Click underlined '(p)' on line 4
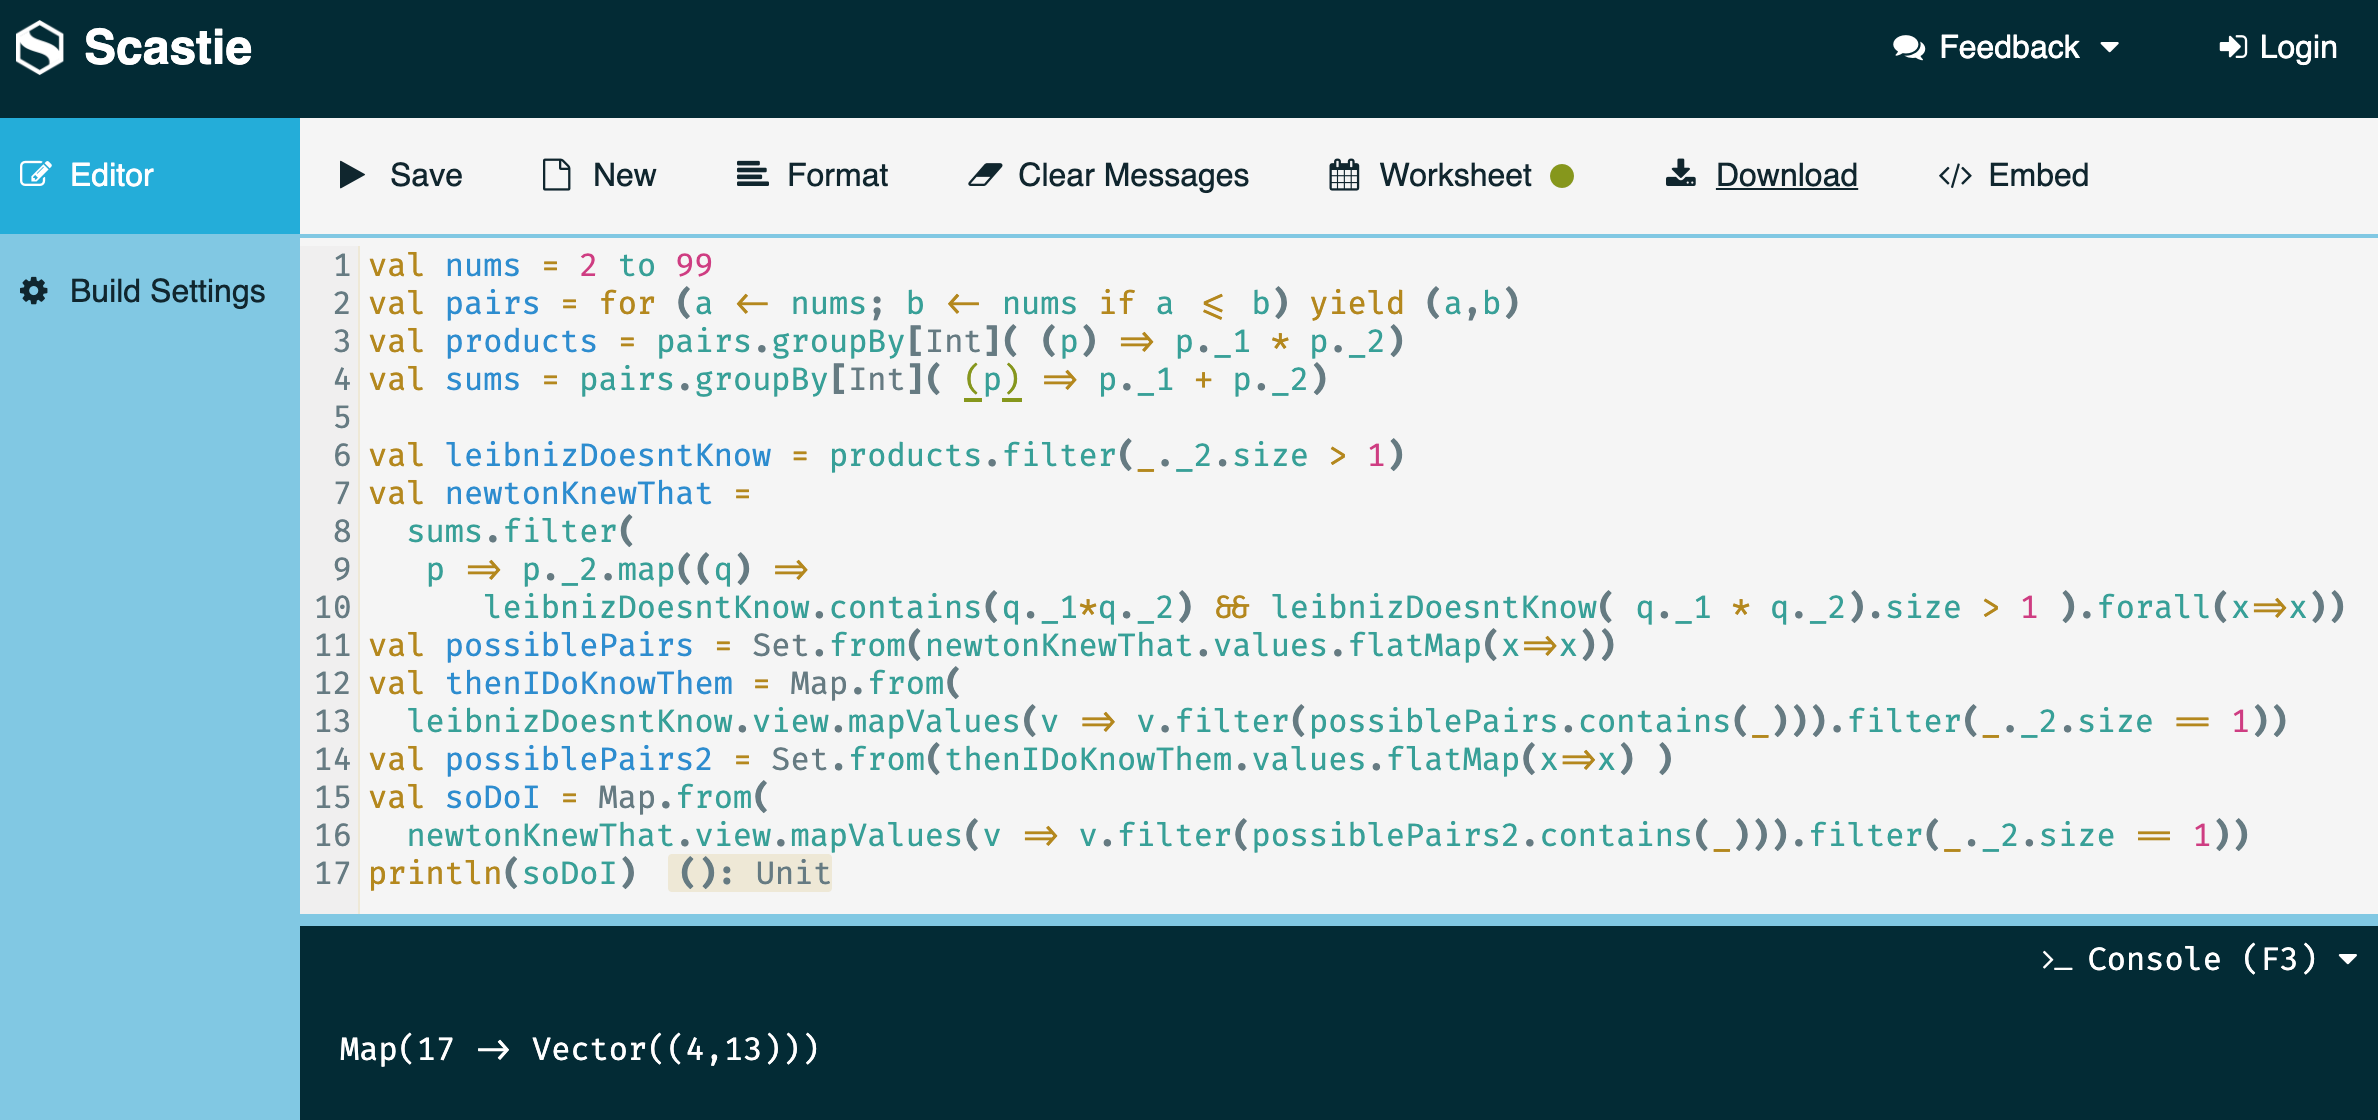 (992, 380)
